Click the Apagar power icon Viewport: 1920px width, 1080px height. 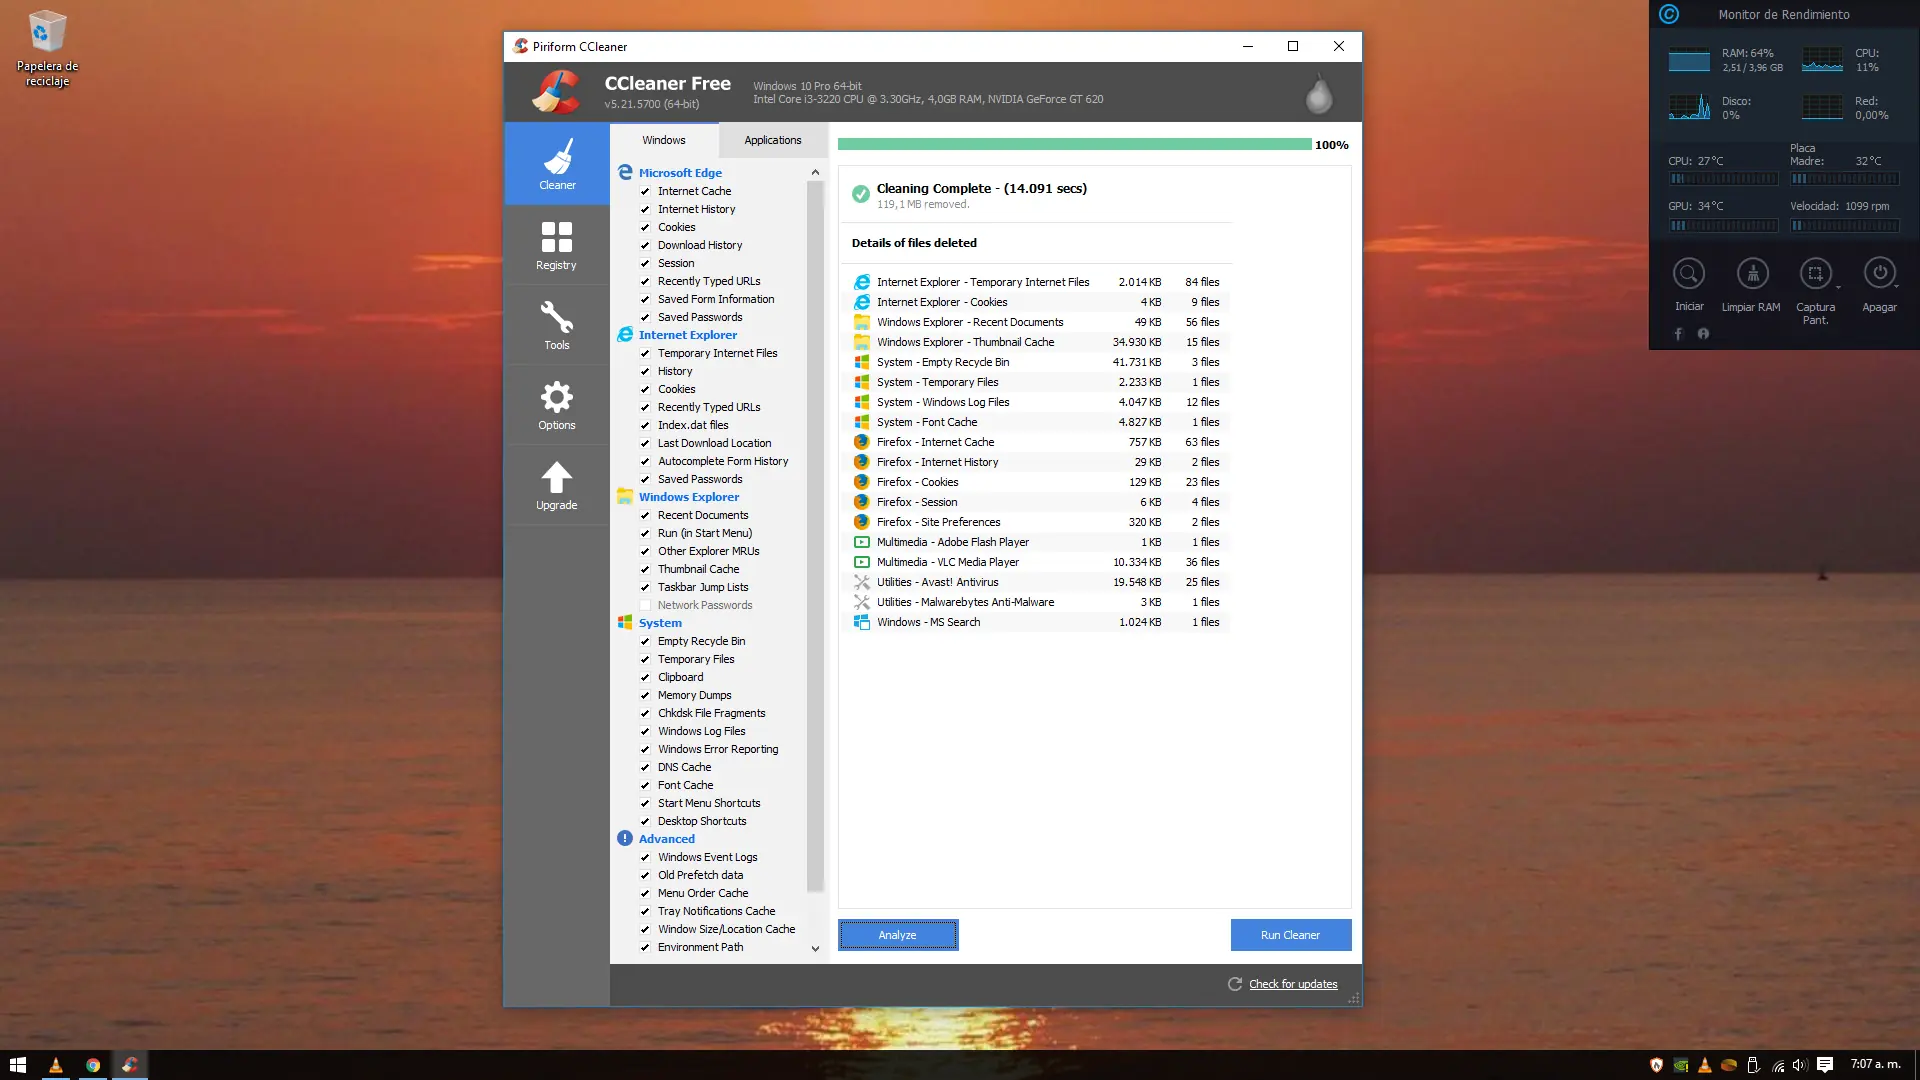pyautogui.click(x=1879, y=274)
